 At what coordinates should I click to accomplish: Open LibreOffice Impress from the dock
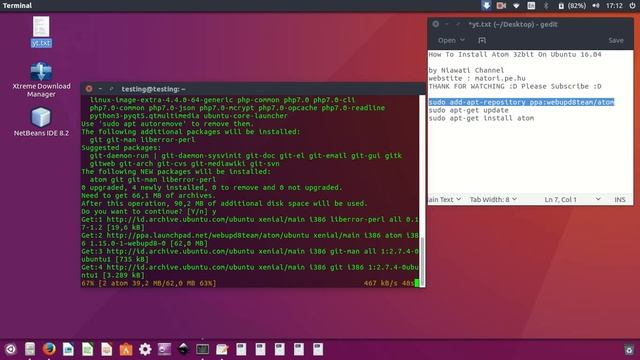click(107, 349)
